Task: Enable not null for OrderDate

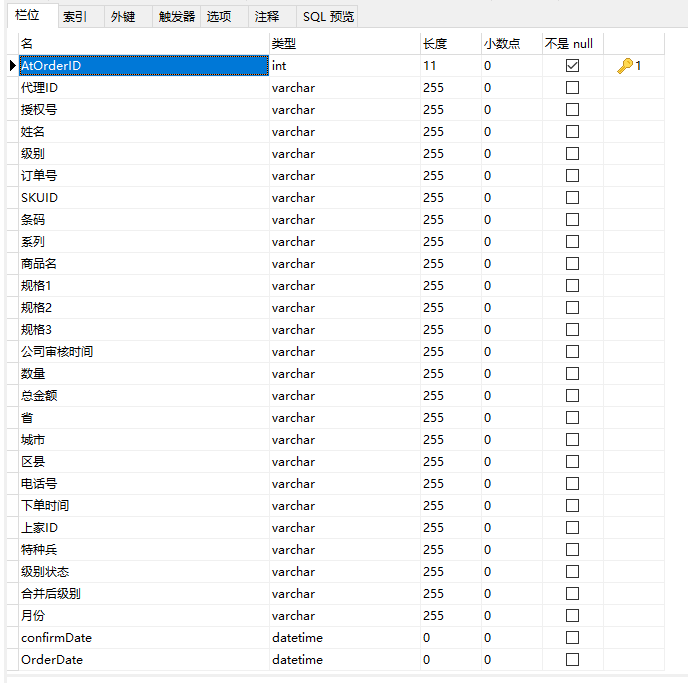Action: click(572, 659)
